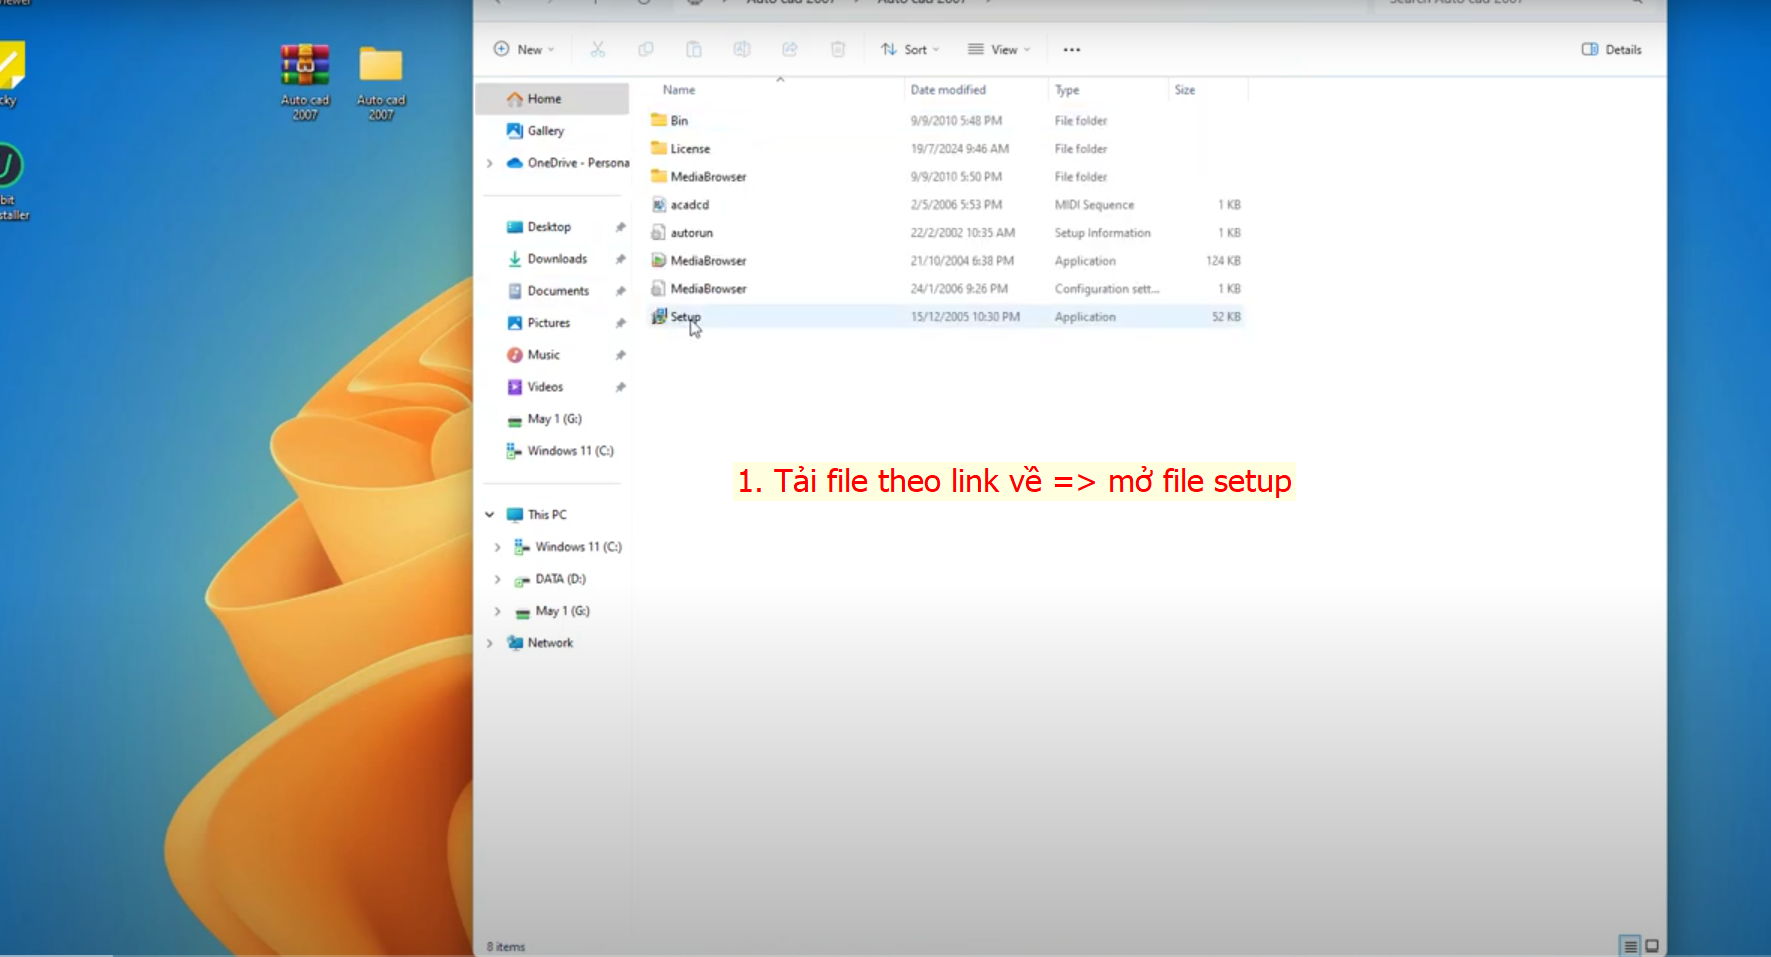Select the acadcd MIDI Sequence file

coord(947,204)
